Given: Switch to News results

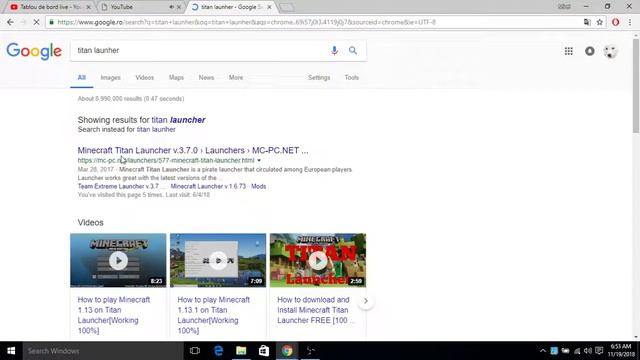Looking at the screenshot, I should [x=206, y=78].
